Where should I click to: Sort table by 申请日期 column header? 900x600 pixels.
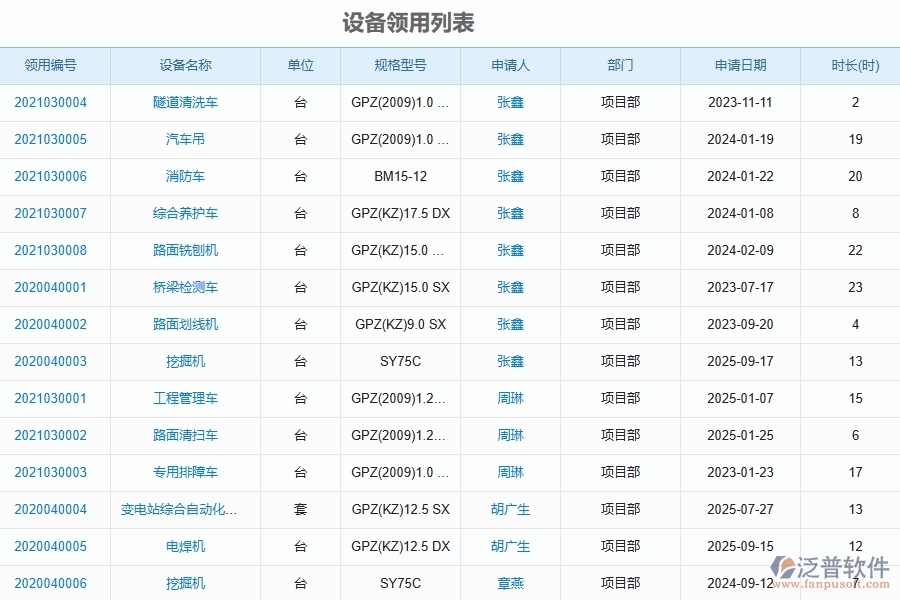click(x=740, y=65)
